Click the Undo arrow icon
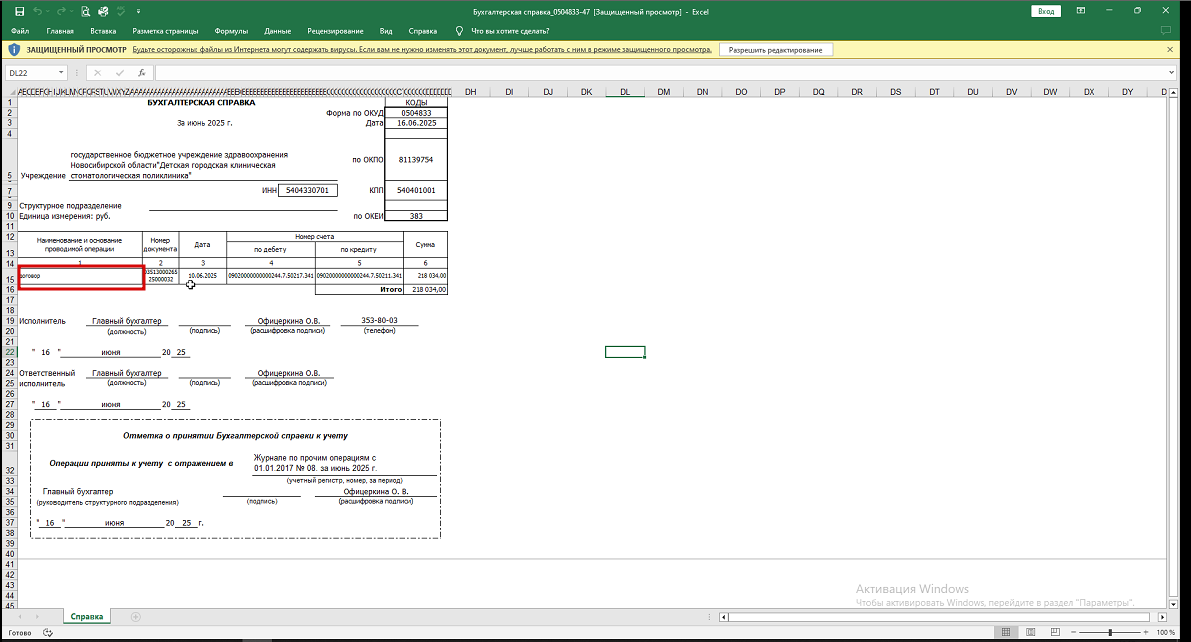Screen dimensions: 1191x642 (x=38, y=11)
